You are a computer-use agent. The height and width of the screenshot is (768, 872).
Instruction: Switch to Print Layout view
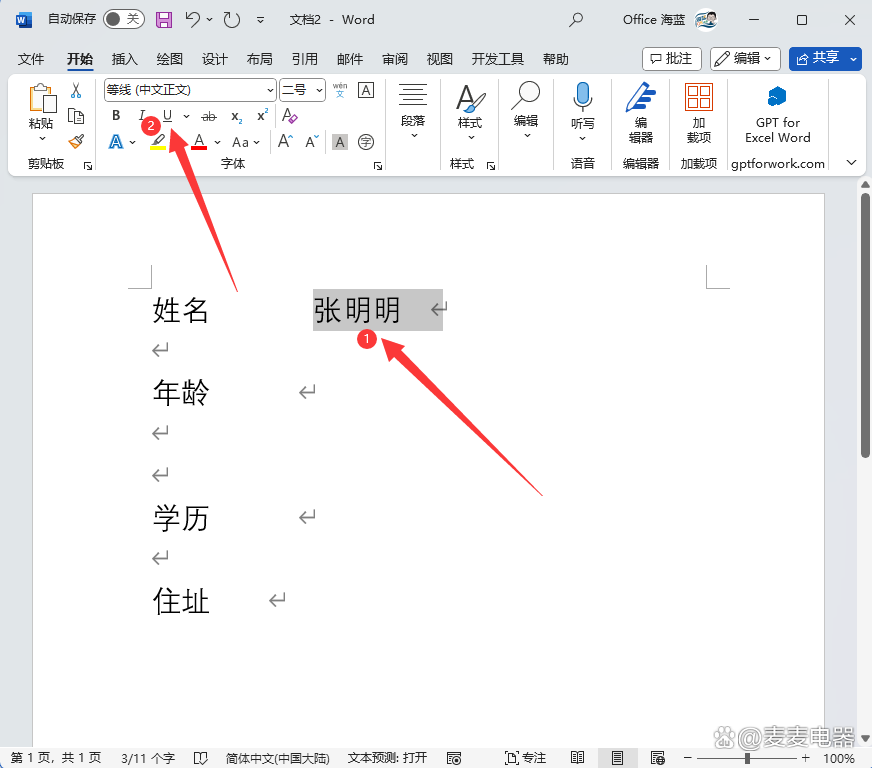coord(617,757)
